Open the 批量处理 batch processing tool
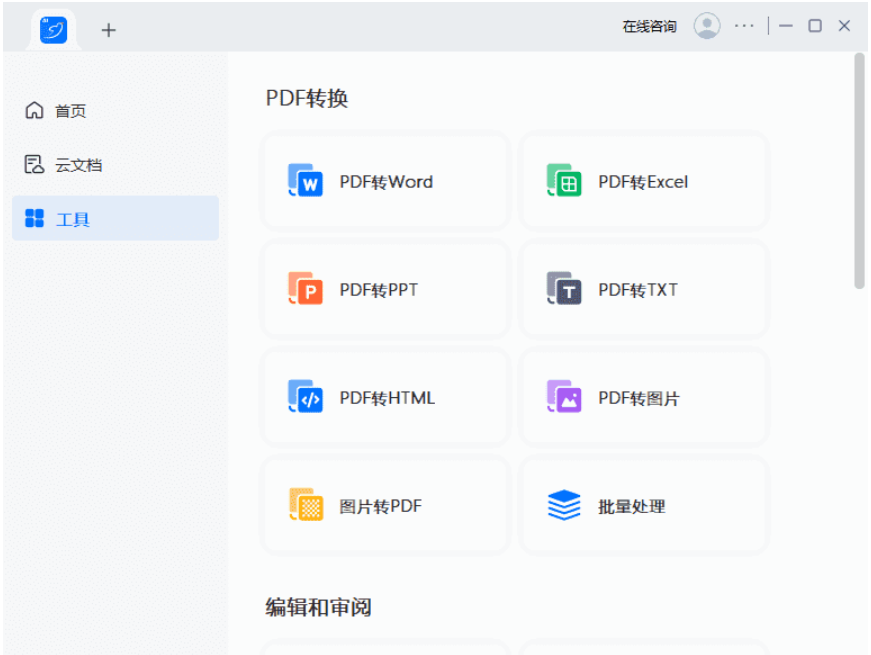 pyautogui.click(x=644, y=505)
